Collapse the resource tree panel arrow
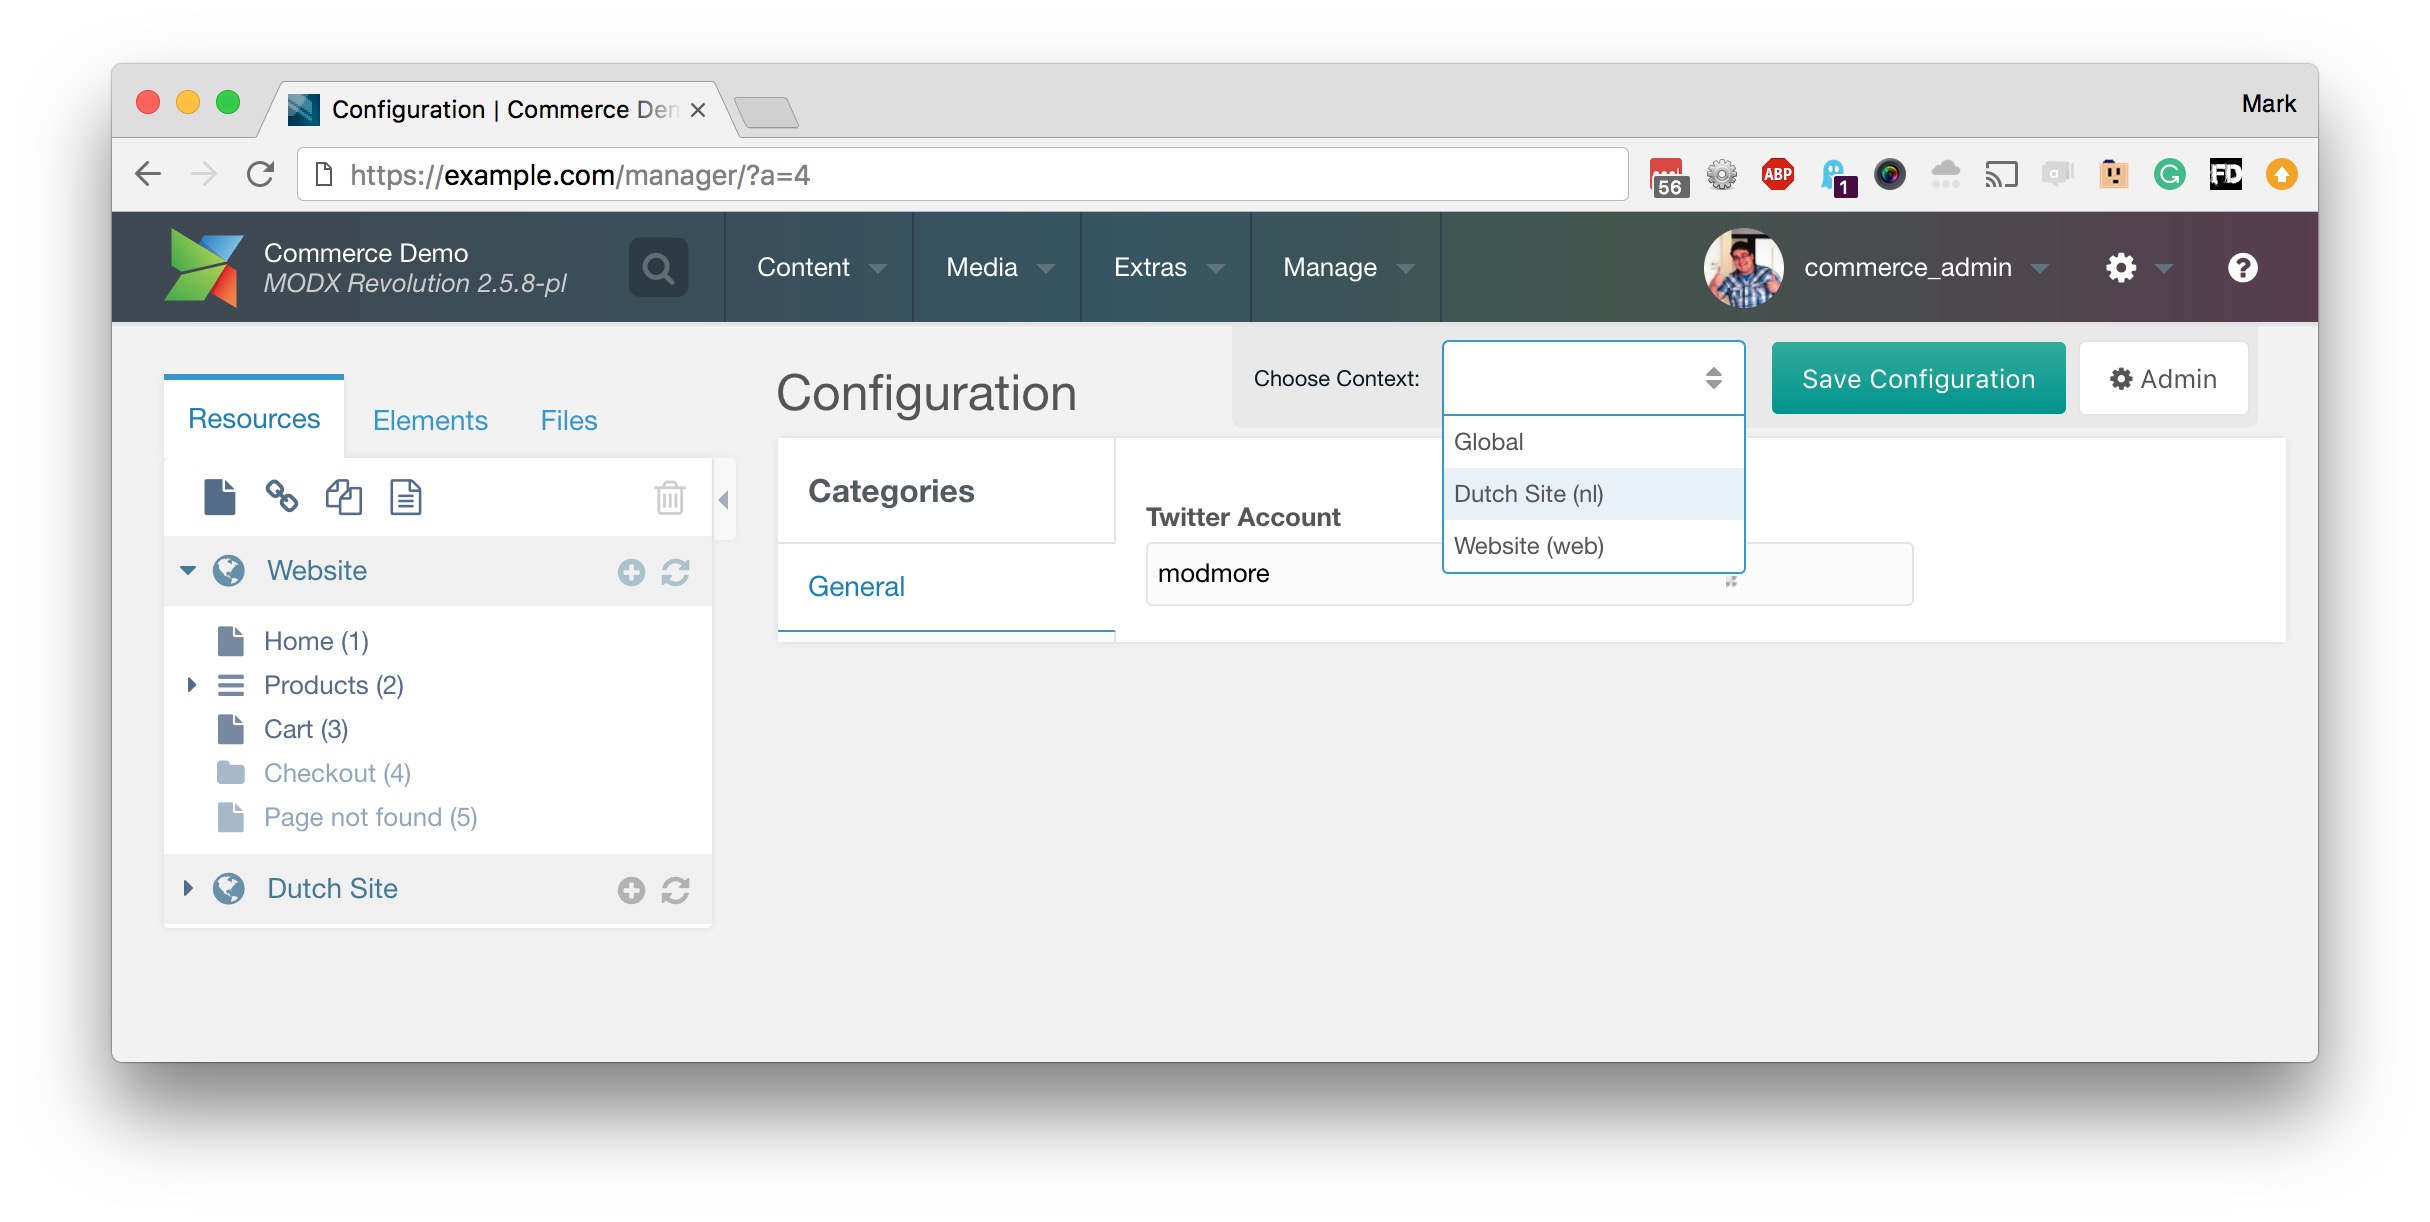The height and width of the screenshot is (1222, 2430). [724, 499]
